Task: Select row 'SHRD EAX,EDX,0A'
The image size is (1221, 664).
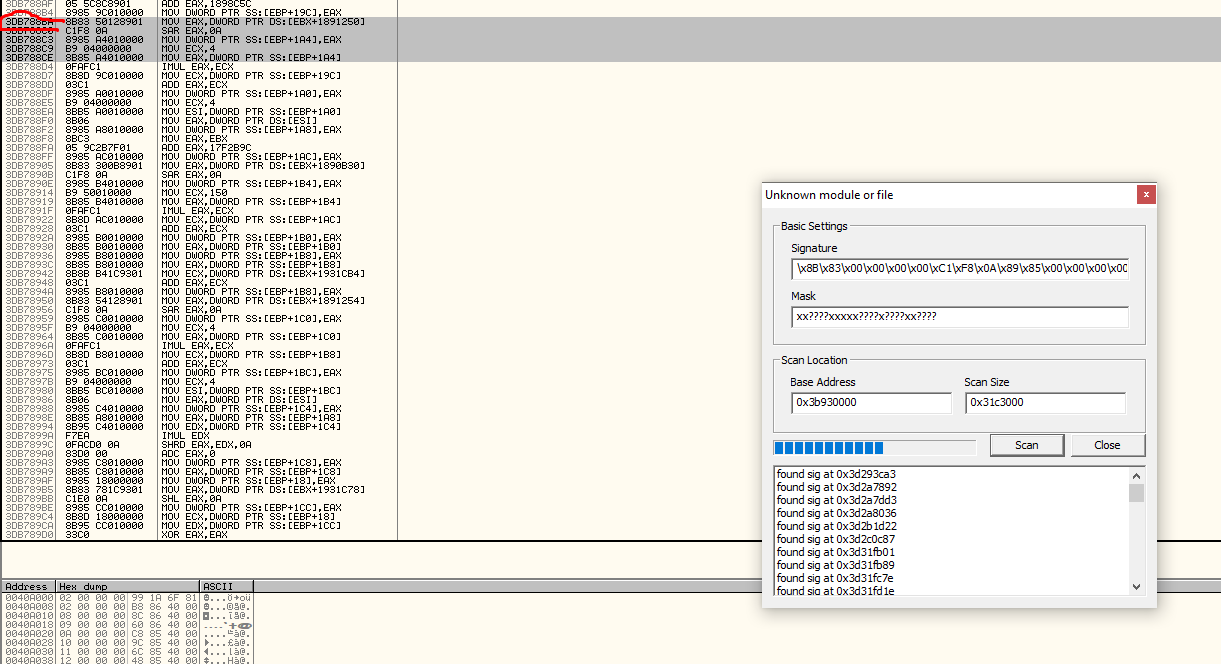Action: coord(200,444)
